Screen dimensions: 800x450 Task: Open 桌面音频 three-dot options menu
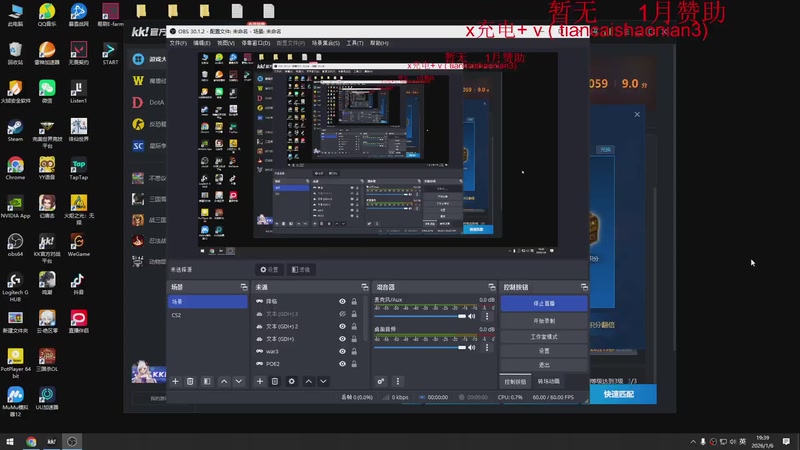(487, 347)
